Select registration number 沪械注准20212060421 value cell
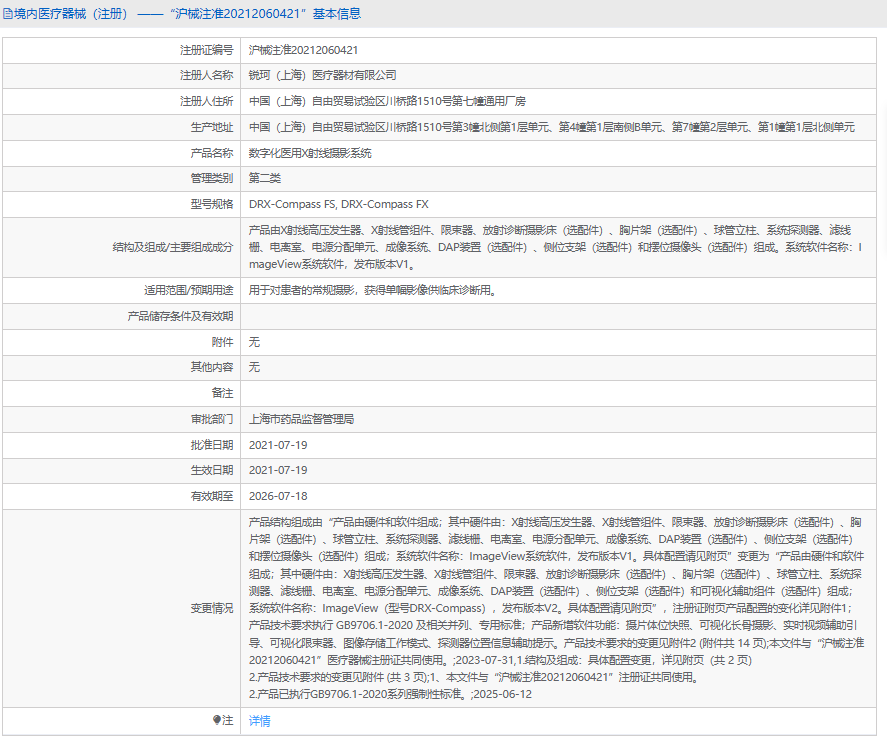Image resolution: width=887 pixels, height=743 pixels. 303,50
